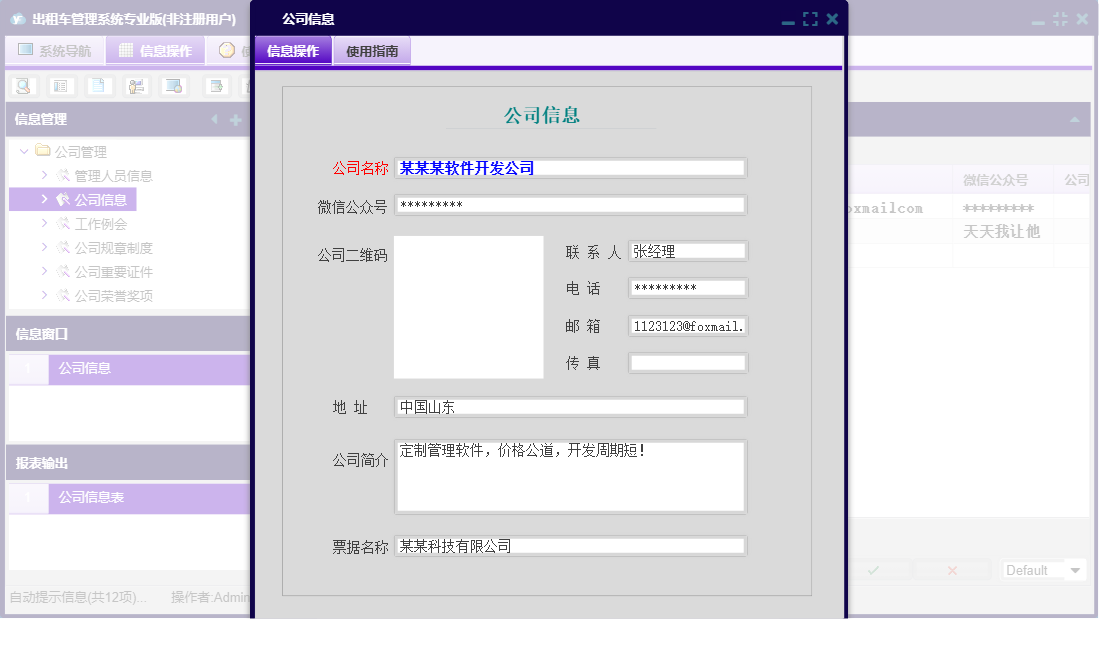Screen dimensions: 1099x665
Task: Click the monitor display toolbar icon
Action: click(172, 86)
